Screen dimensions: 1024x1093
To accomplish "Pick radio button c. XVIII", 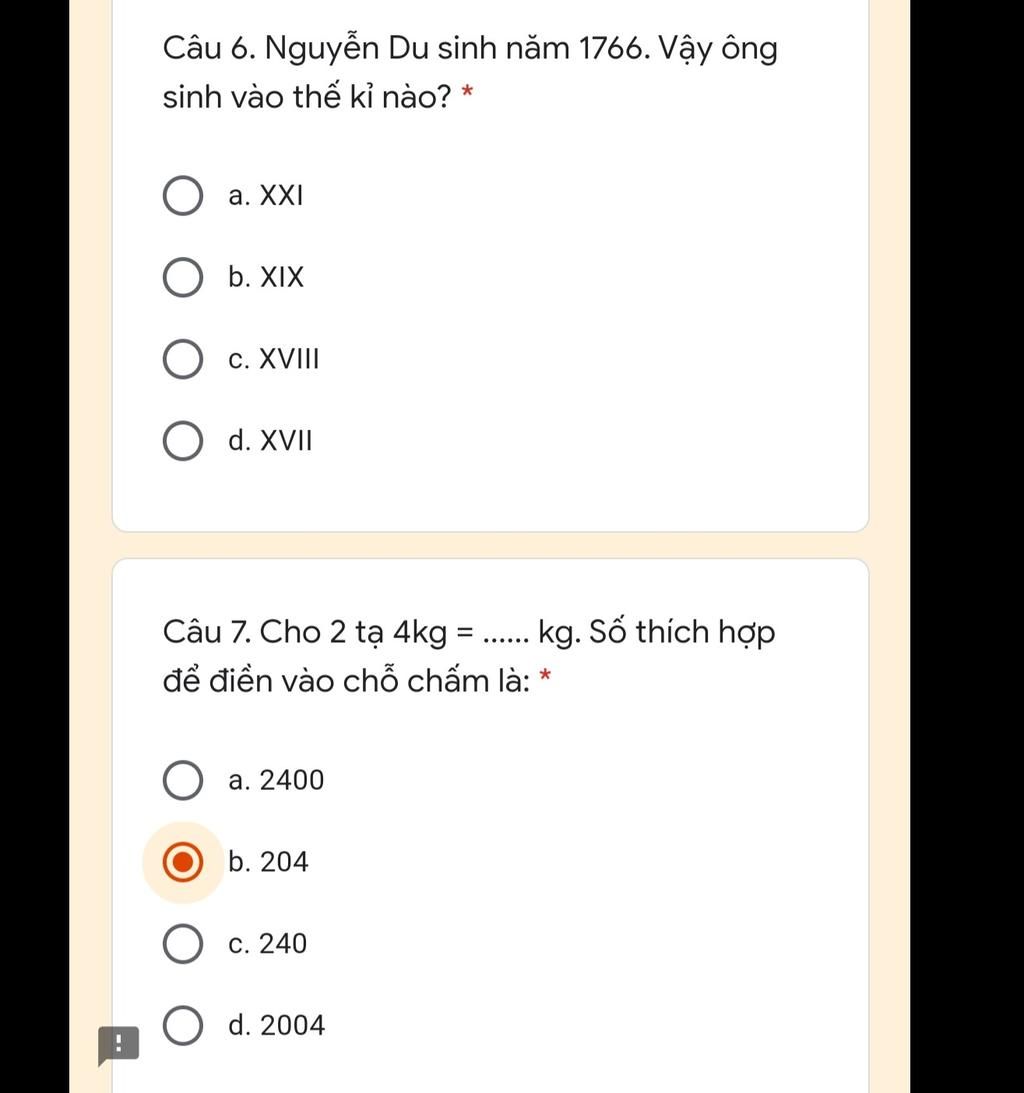I will coord(183,359).
